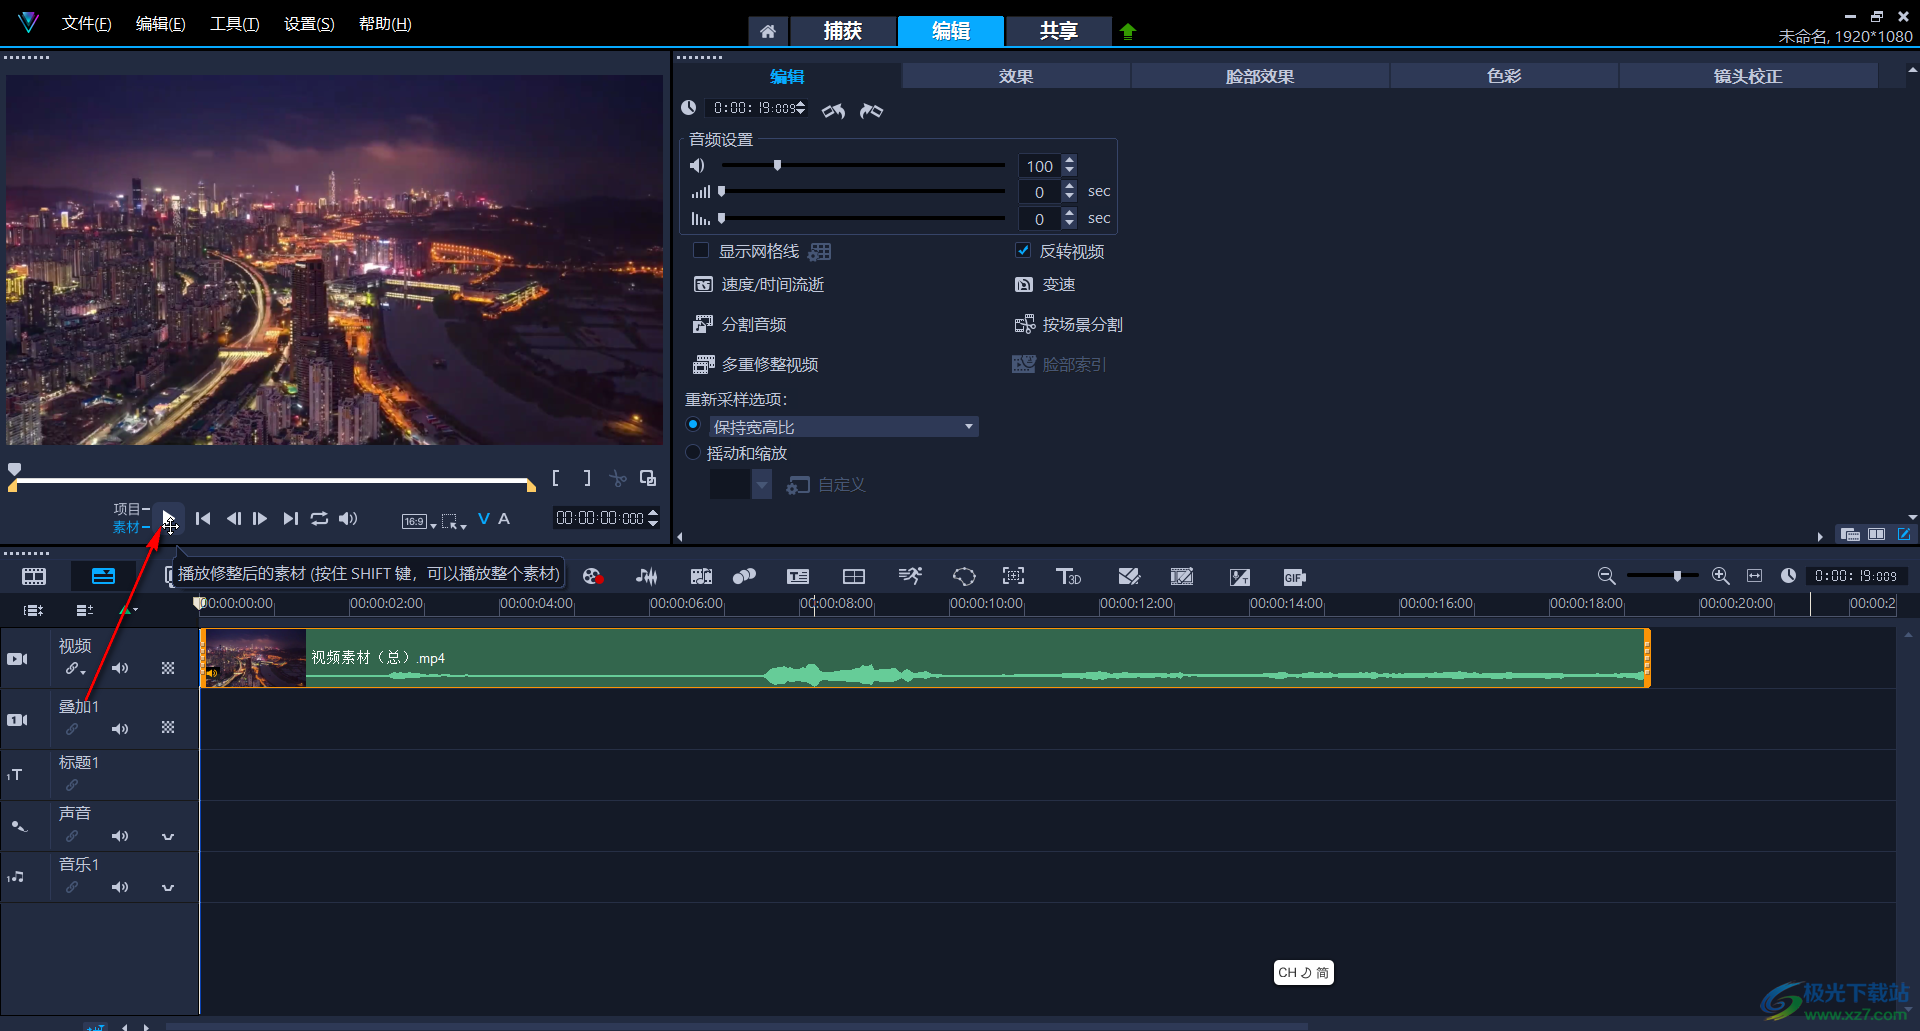1920x1031 pixels.
Task: Click fade-in duration slider handle
Action: [x=721, y=191]
